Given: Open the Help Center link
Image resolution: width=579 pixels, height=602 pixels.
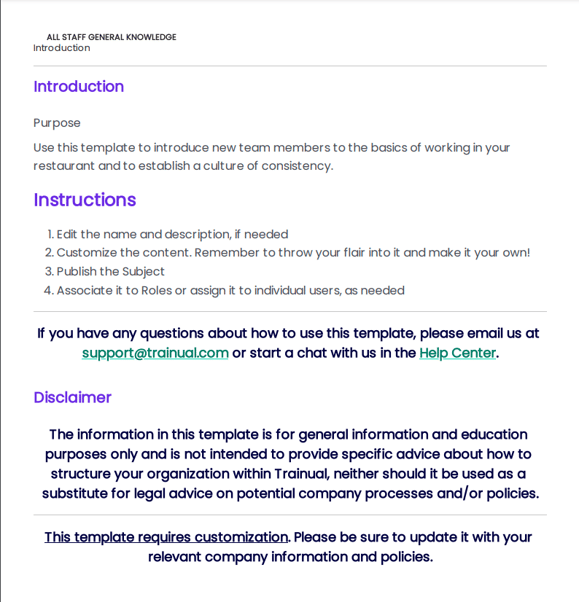Looking at the screenshot, I should pos(457,353).
